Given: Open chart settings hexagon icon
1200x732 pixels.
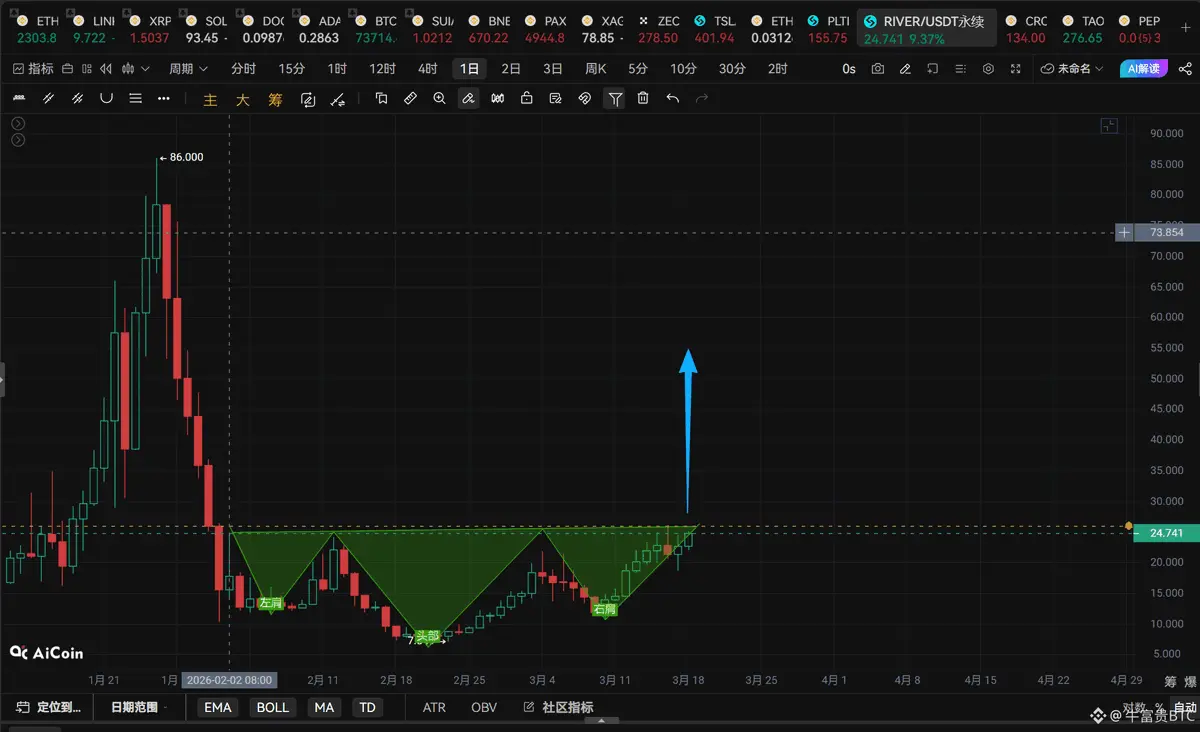Looking at the screenshot, I should (x=988, y=69).
